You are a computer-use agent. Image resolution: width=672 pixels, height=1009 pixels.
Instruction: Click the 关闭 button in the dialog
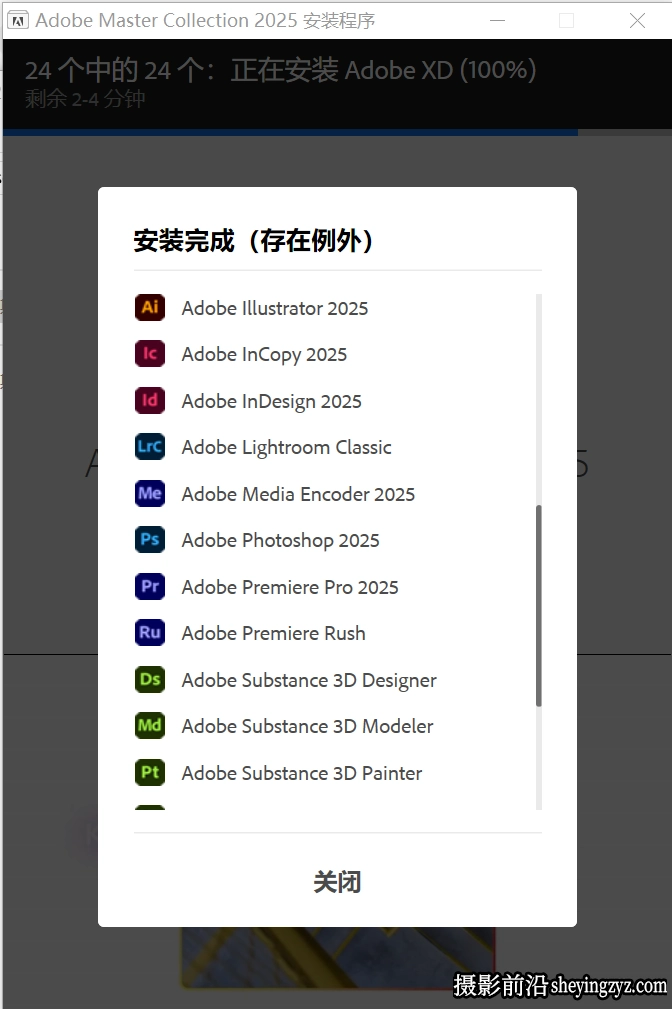tap(337, 882)
